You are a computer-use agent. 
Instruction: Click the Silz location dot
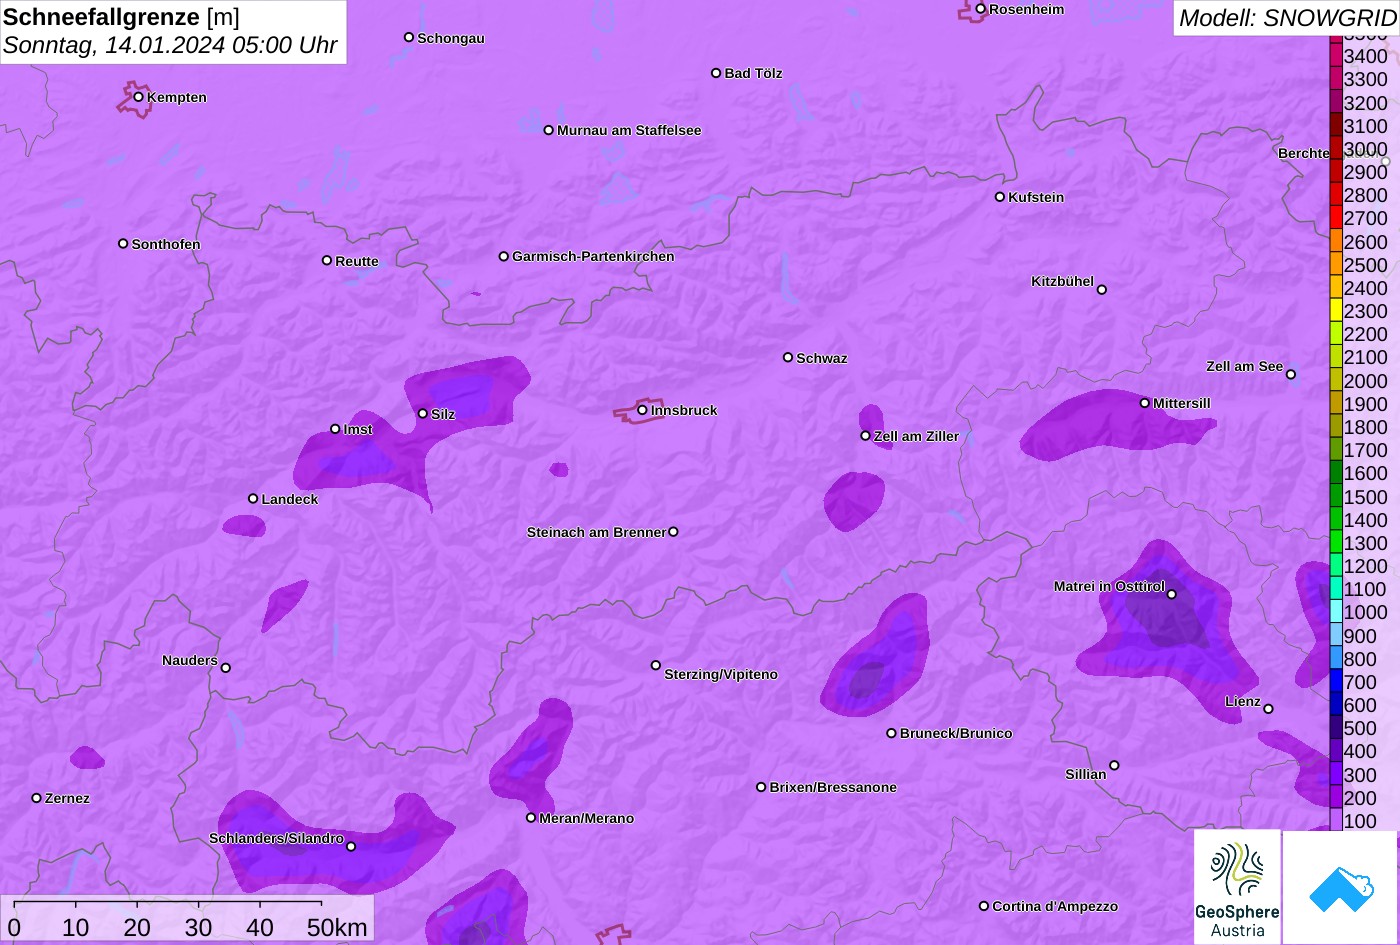[423, 413]
